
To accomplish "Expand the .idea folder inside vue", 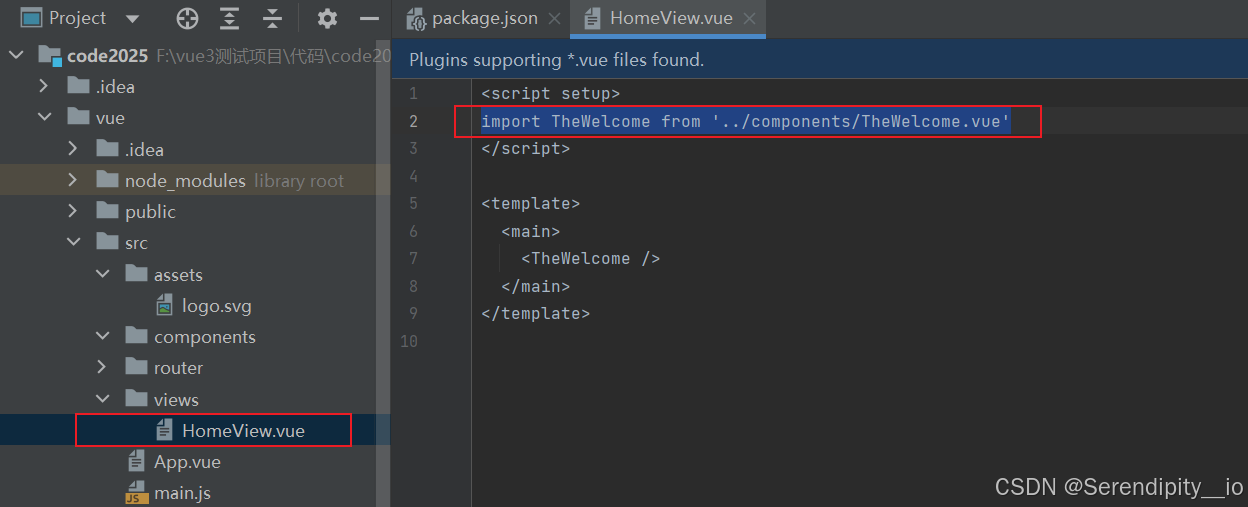I will [x=72, y=149].
